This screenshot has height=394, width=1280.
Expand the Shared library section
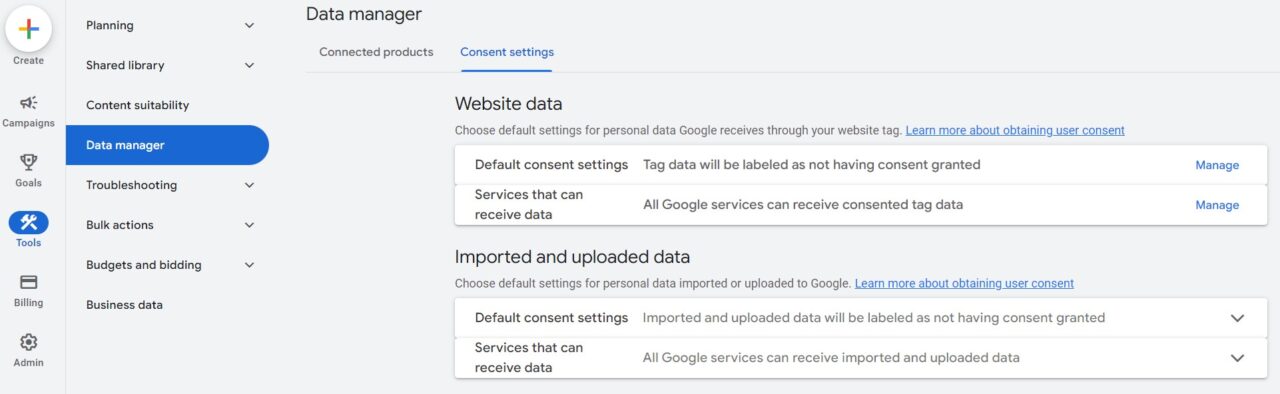tap(250, 65)
